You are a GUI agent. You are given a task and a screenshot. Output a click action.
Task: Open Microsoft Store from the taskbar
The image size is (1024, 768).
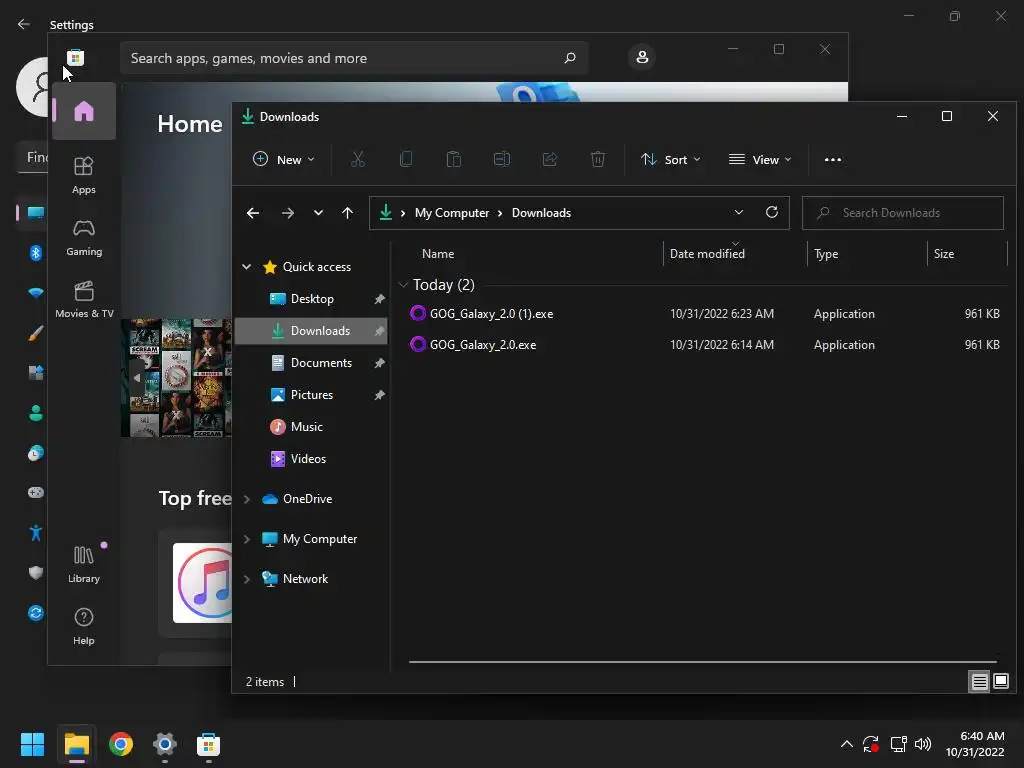[208, 744]
